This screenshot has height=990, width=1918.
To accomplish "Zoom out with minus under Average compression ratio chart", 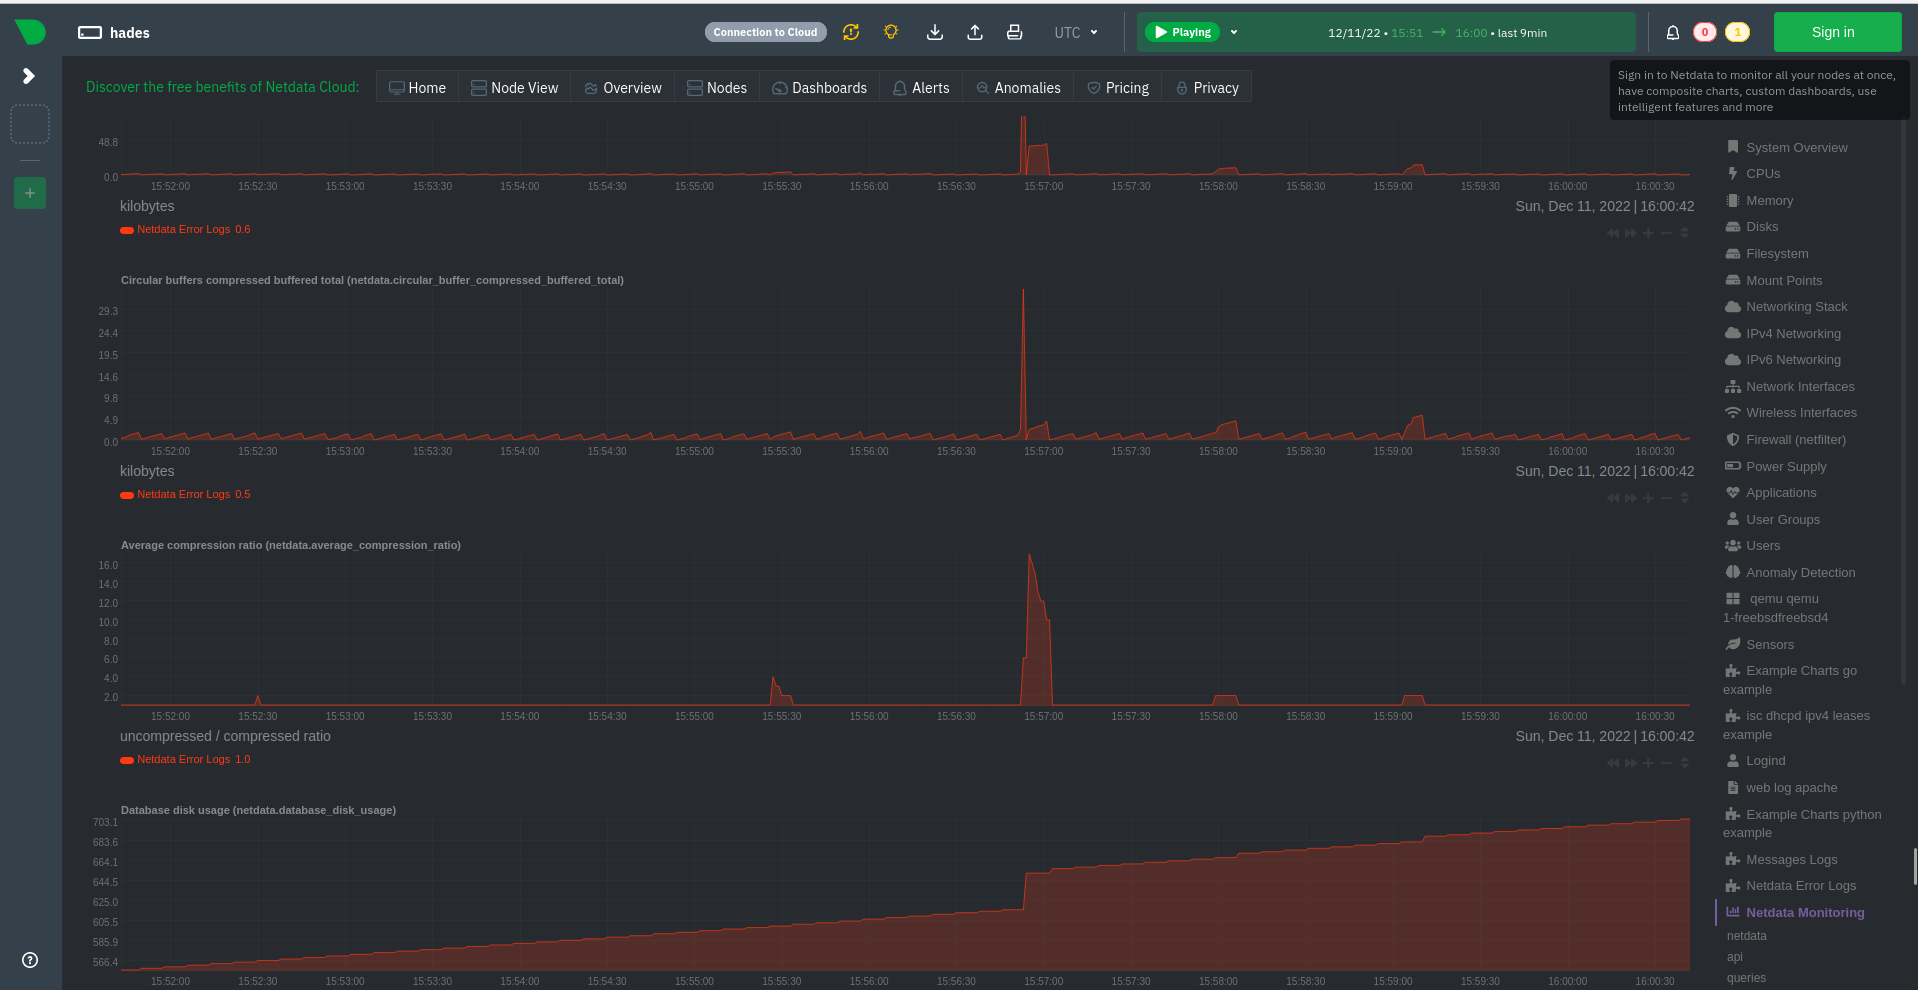I will click(x=1666, y=763).
